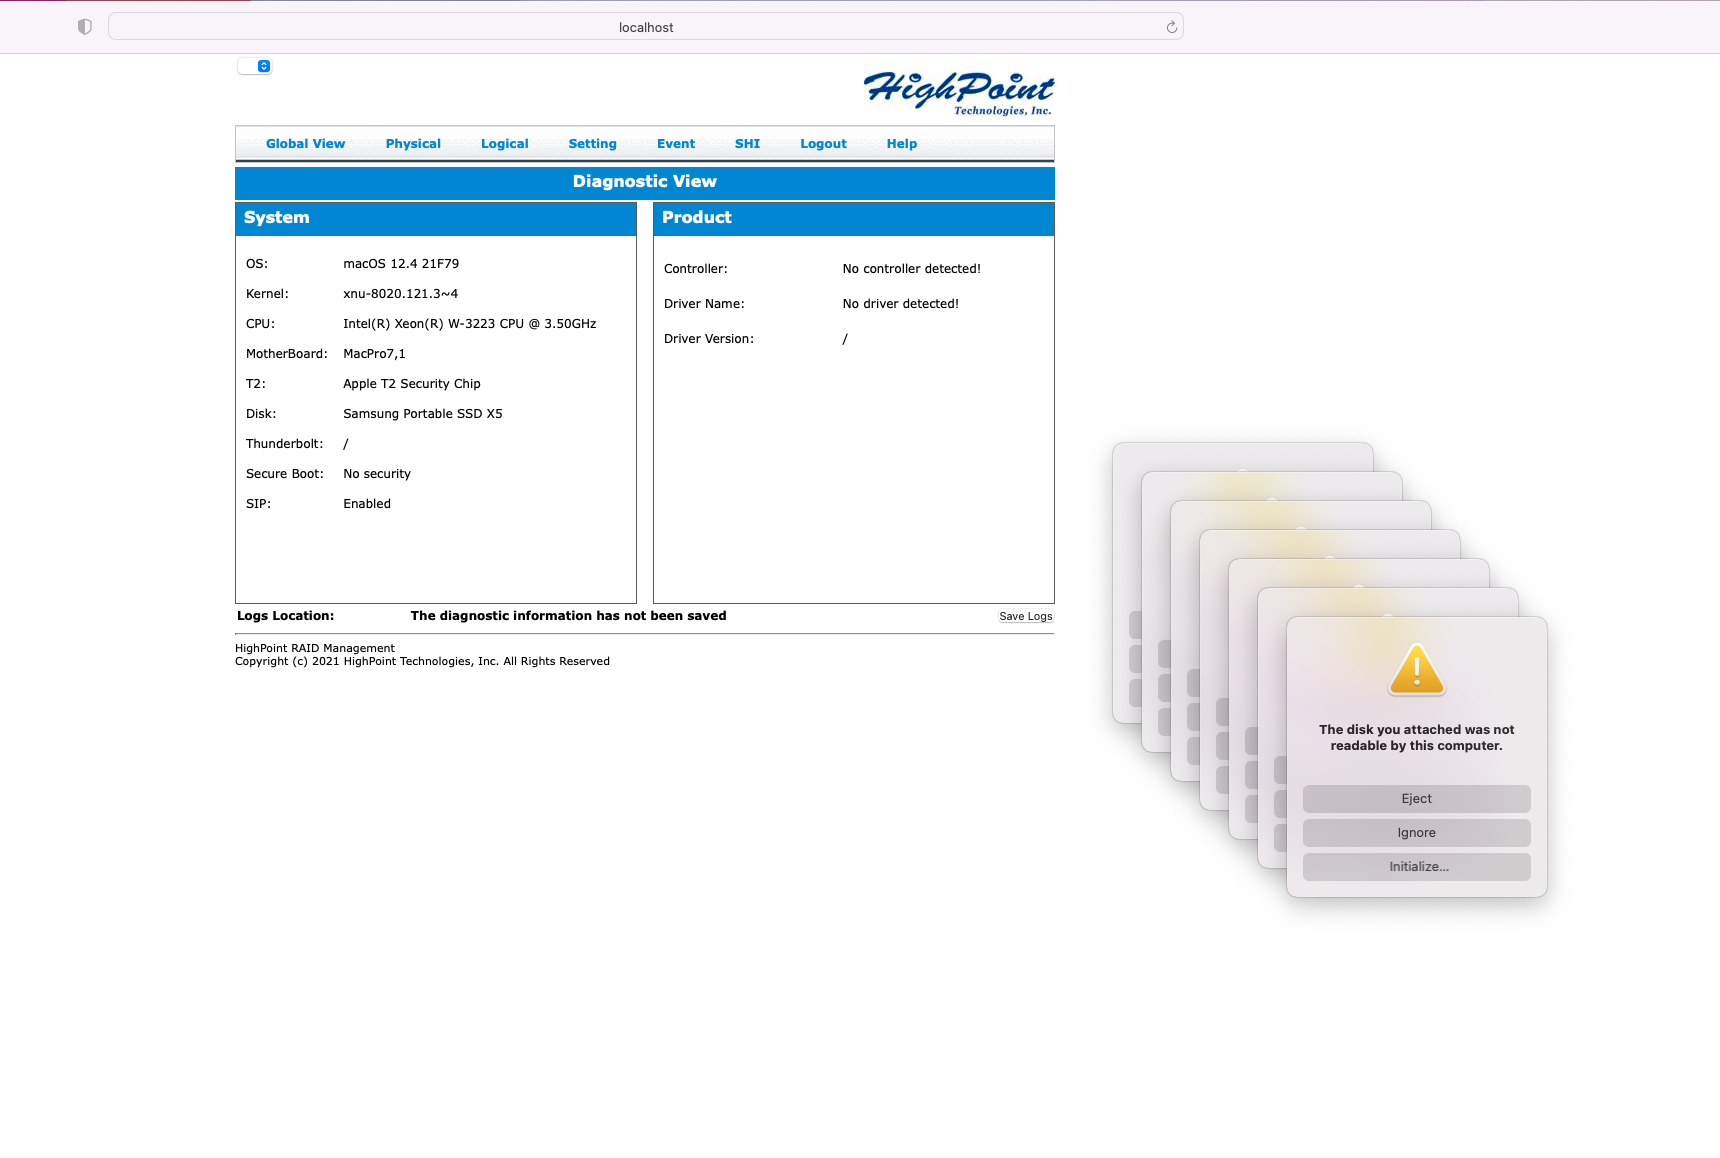Click the diagnostic information not saved message
1720x1158 pixels.
pyautogui.click(x=568, y=616)
